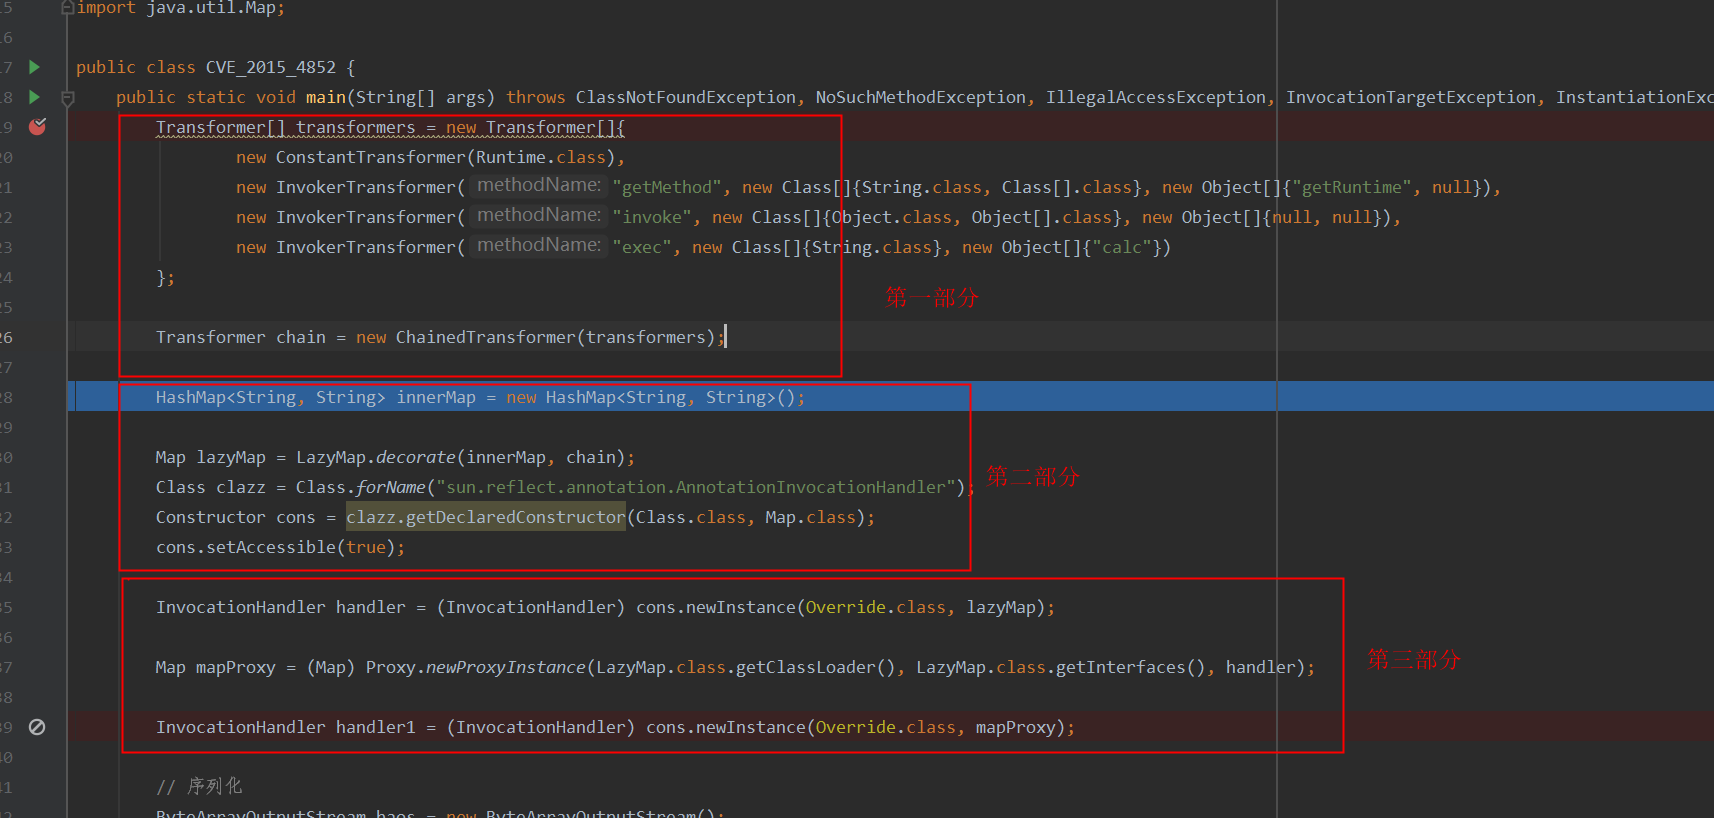This screenshot has width=1714, height=818.
Task: Click the 'getClassLoader' method call
Action: point(806,667)
